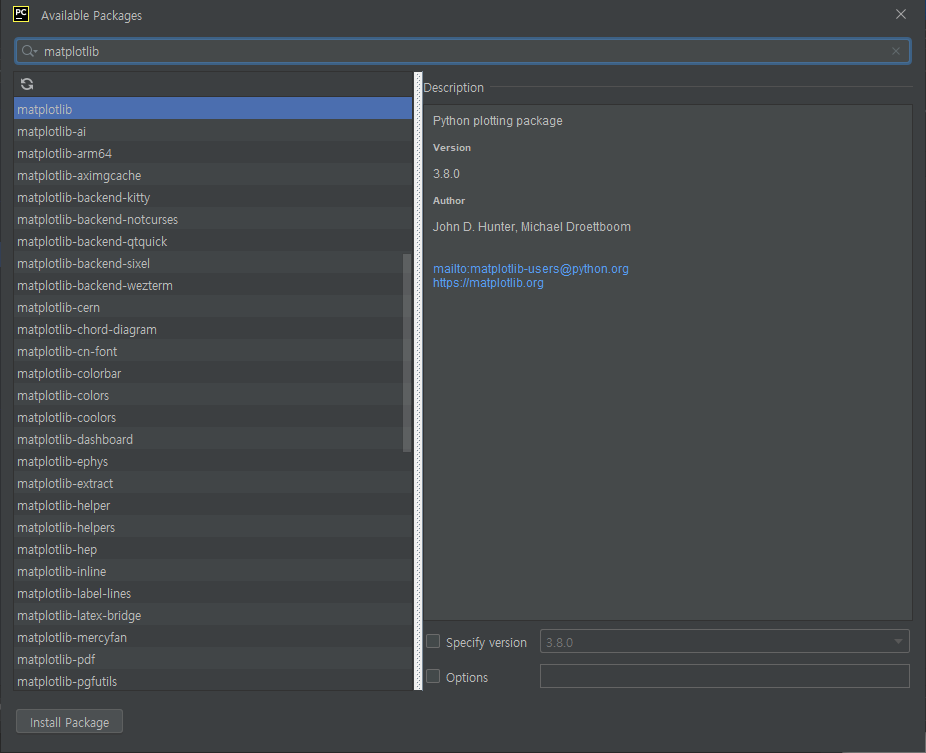Clear the search field with the X icon
Image resolution: width=926 pixels, height=753 pixels.
pos(896,51)
